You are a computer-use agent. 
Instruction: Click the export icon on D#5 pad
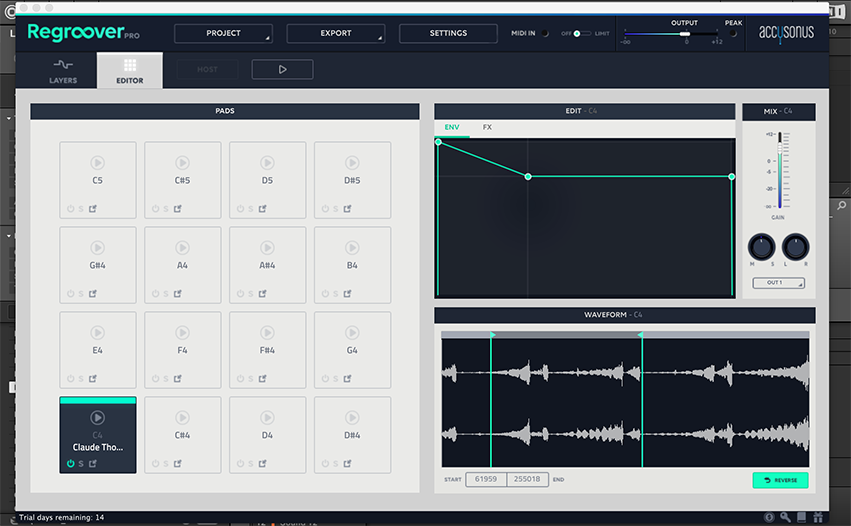pos(347,208)
